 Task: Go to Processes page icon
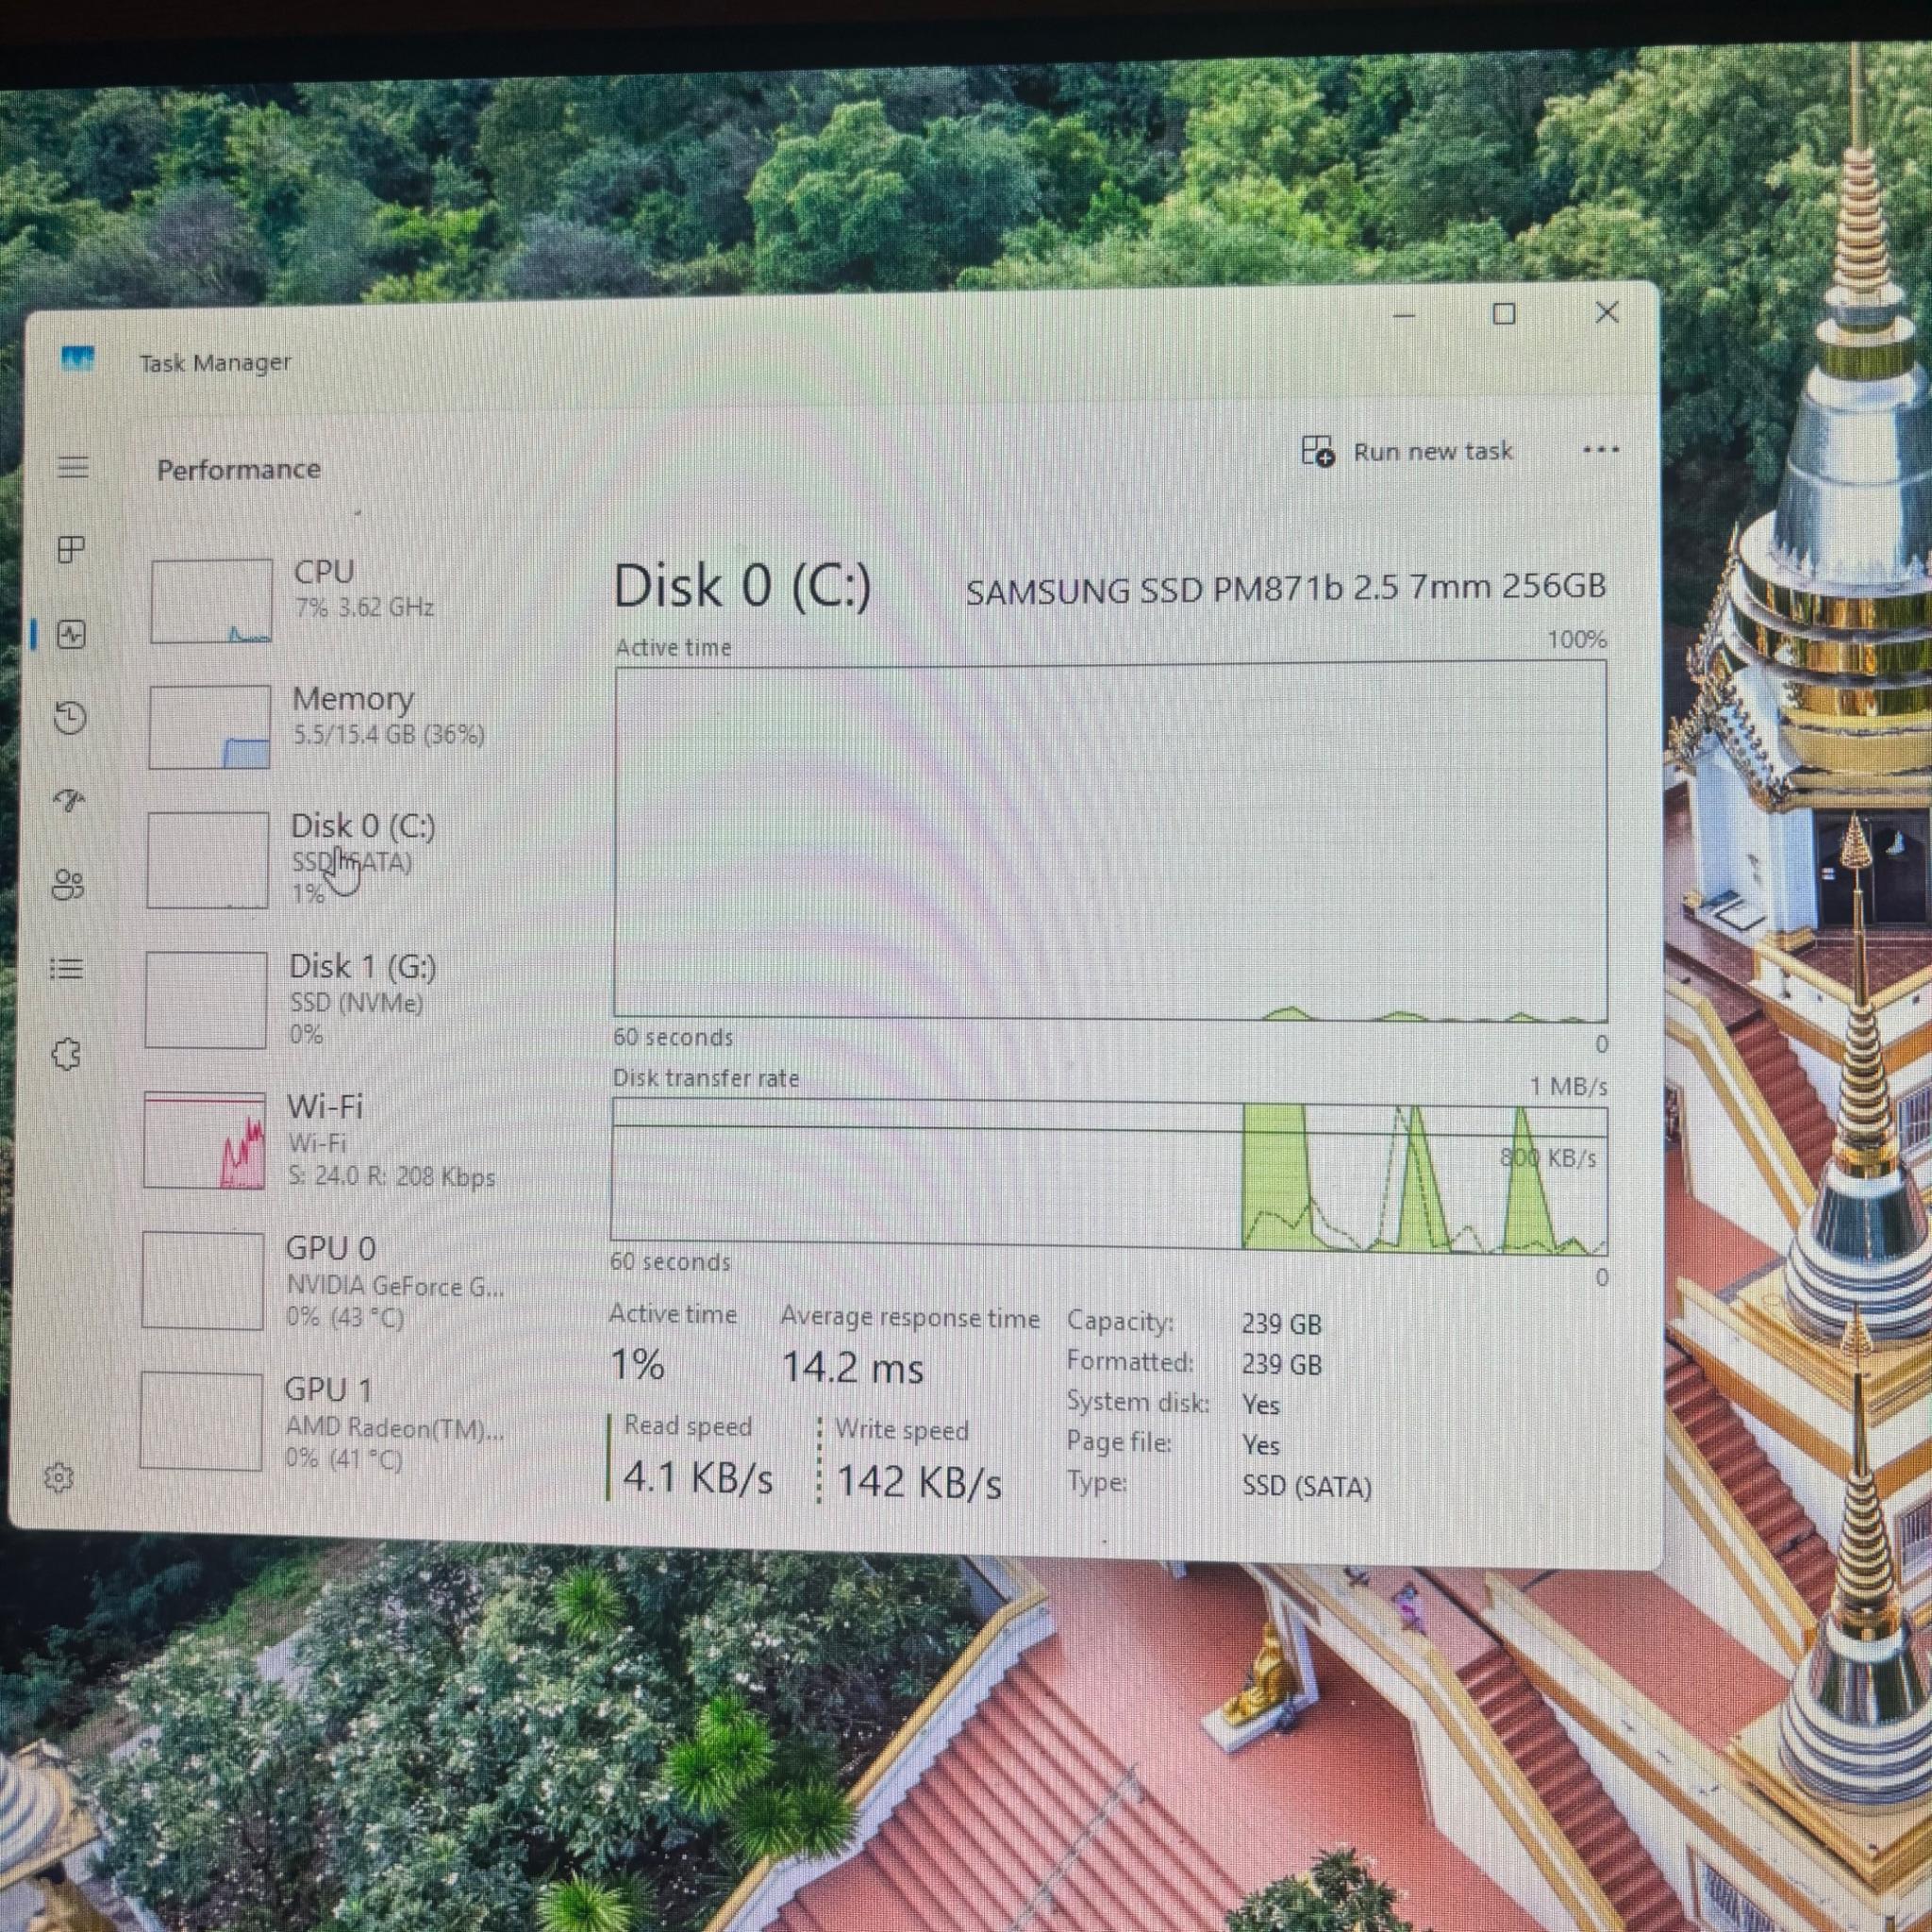click(71, 549)
